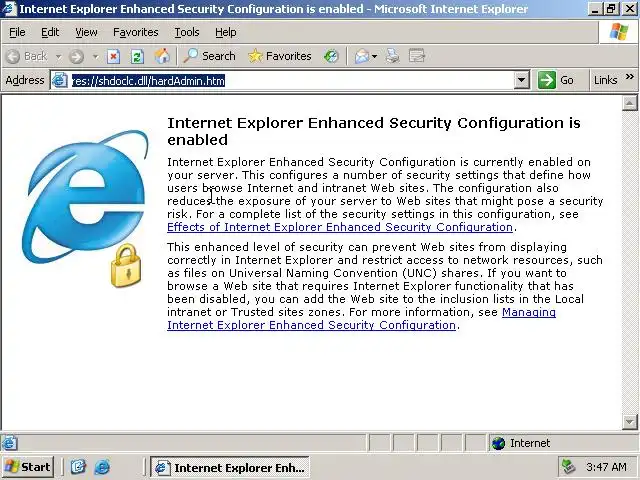This screenshot has height=480, width=640.
Task: Click the Windows flag logo throbber
Action: pyautogui.click(x=618, y=32)
